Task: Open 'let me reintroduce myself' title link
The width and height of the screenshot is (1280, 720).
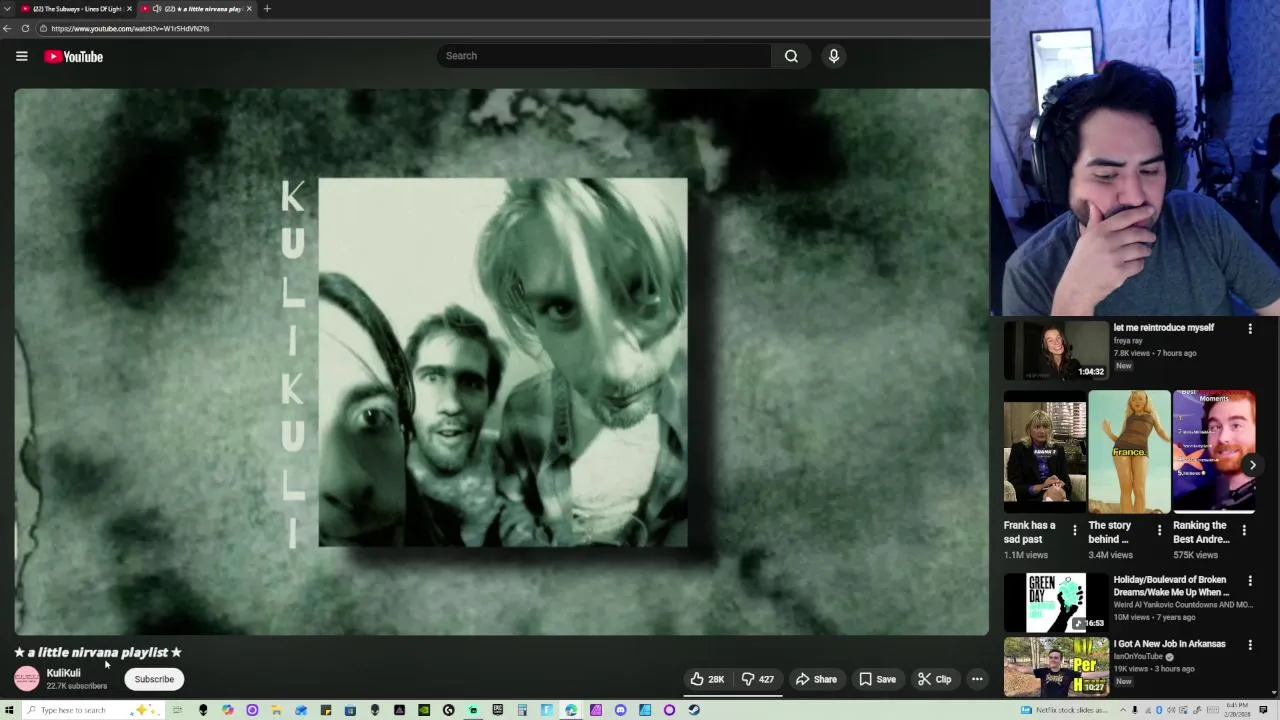Action: [x=1163, y=328]
